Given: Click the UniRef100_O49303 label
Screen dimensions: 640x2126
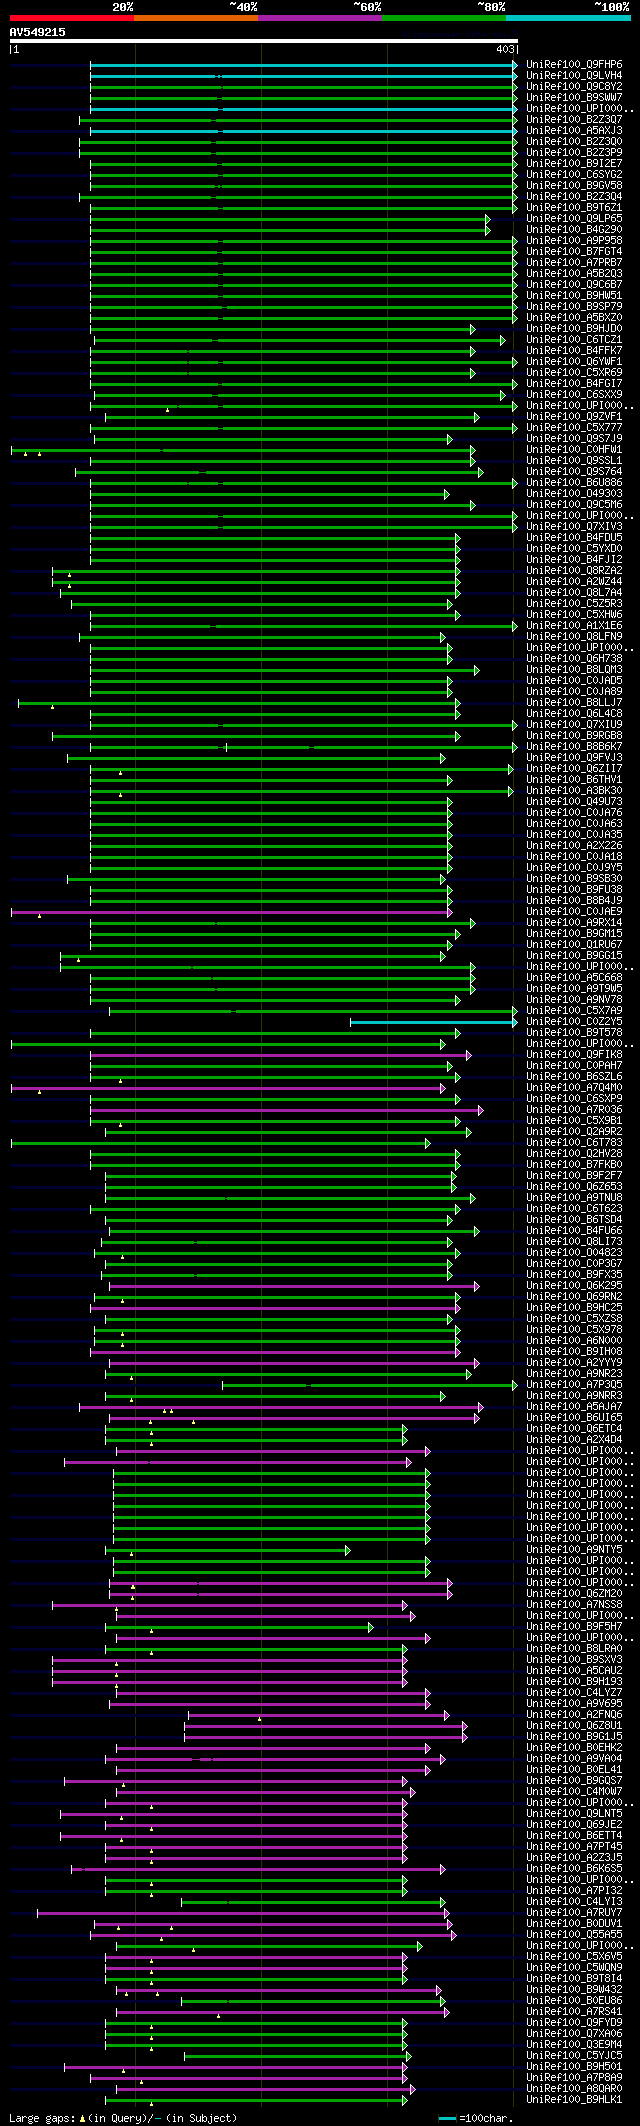Looking at the screenshot, I should 574,493.
